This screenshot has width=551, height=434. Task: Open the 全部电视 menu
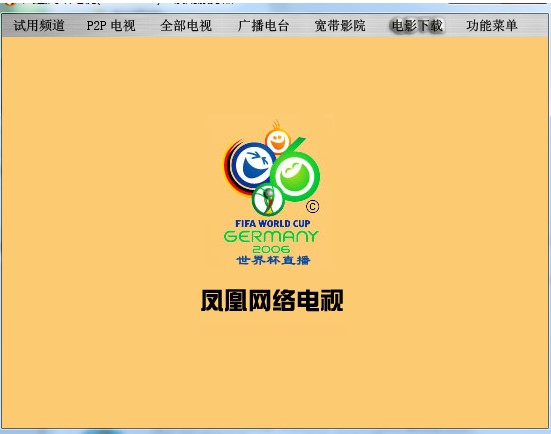point(186,26)
